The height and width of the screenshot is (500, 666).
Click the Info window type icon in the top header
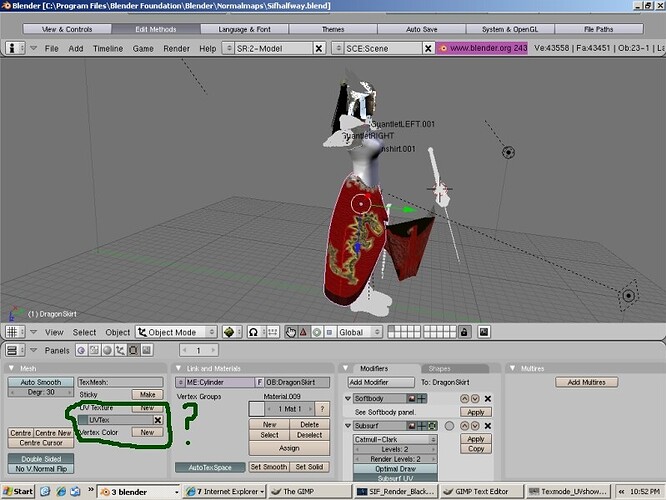click(x=12, y=48)
